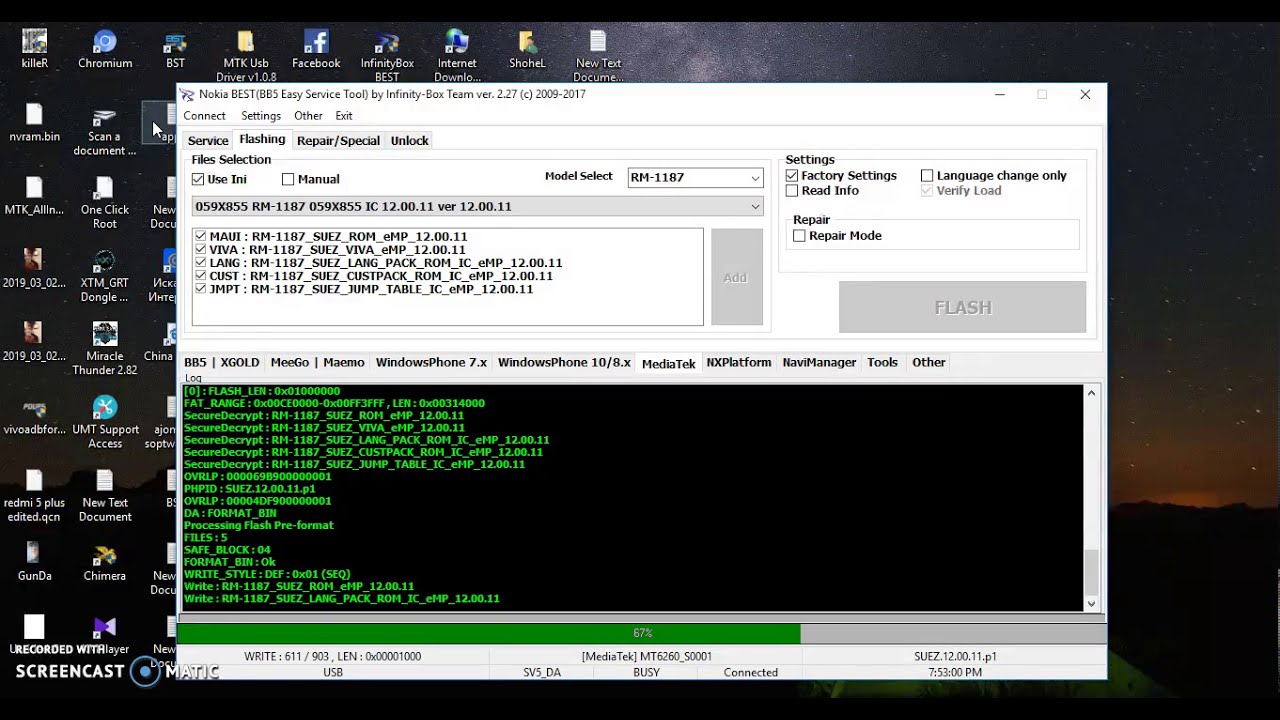Toggle the Use Ini checkbox
This screenshot has width=1280, height=720.
pyautogui.click(x=198, y=179)
